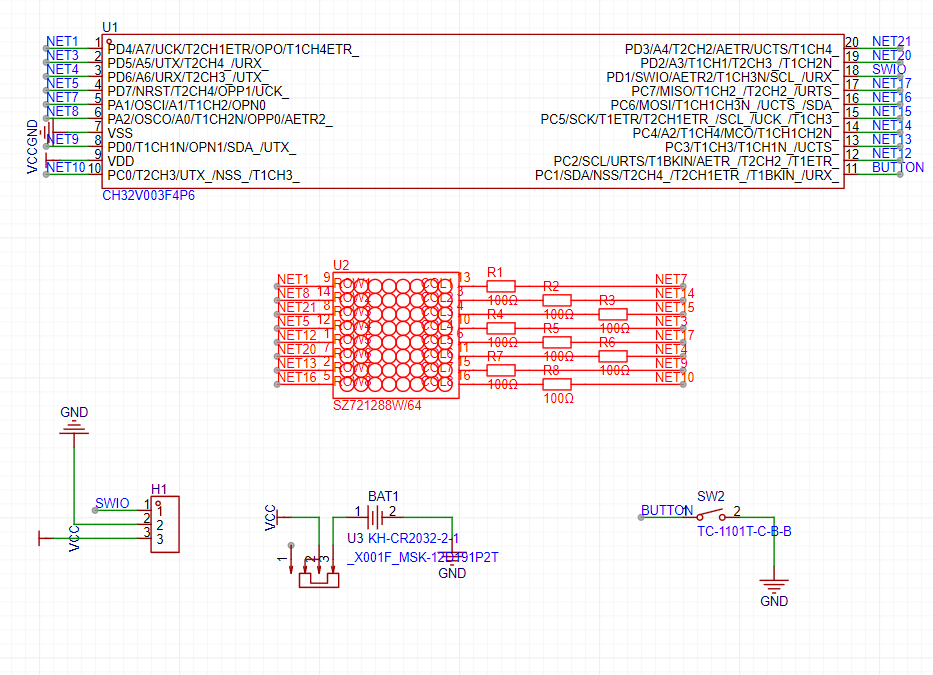Viewport: 933px width, 675px height.
Task: Click the SW2 designator label
Action: pyautogui.click(x=710, y=496)
